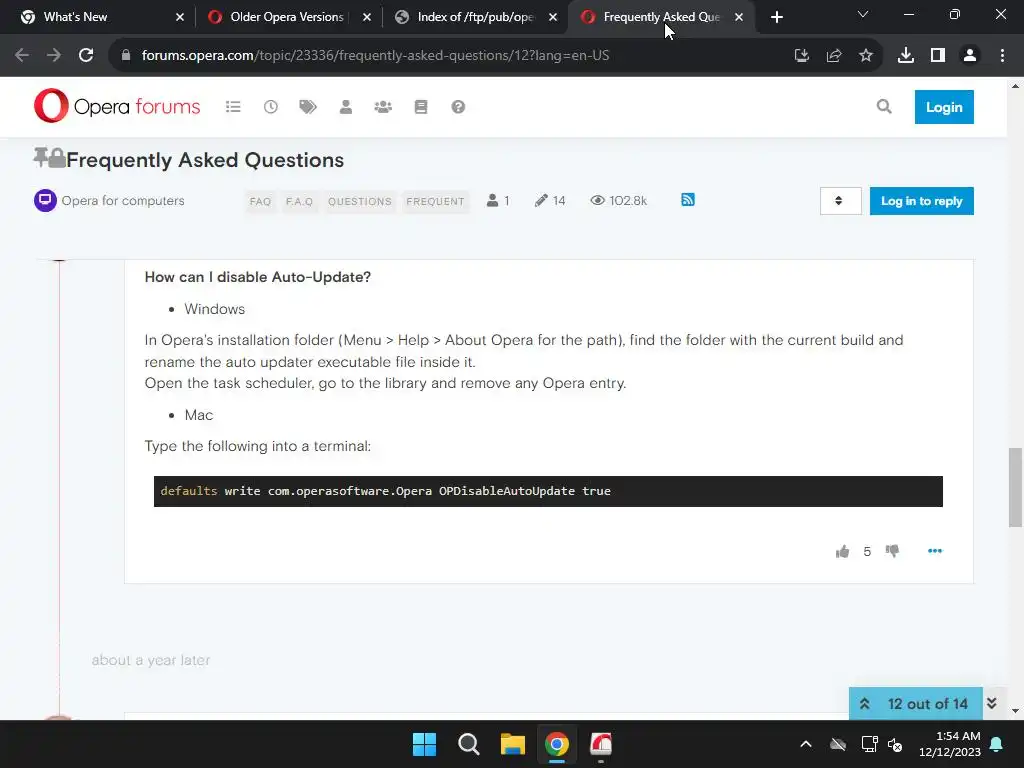The height and width of the screenshot is (768, 1024).
Task: Open a new browser tab
Action: click(x=776, y=17)
